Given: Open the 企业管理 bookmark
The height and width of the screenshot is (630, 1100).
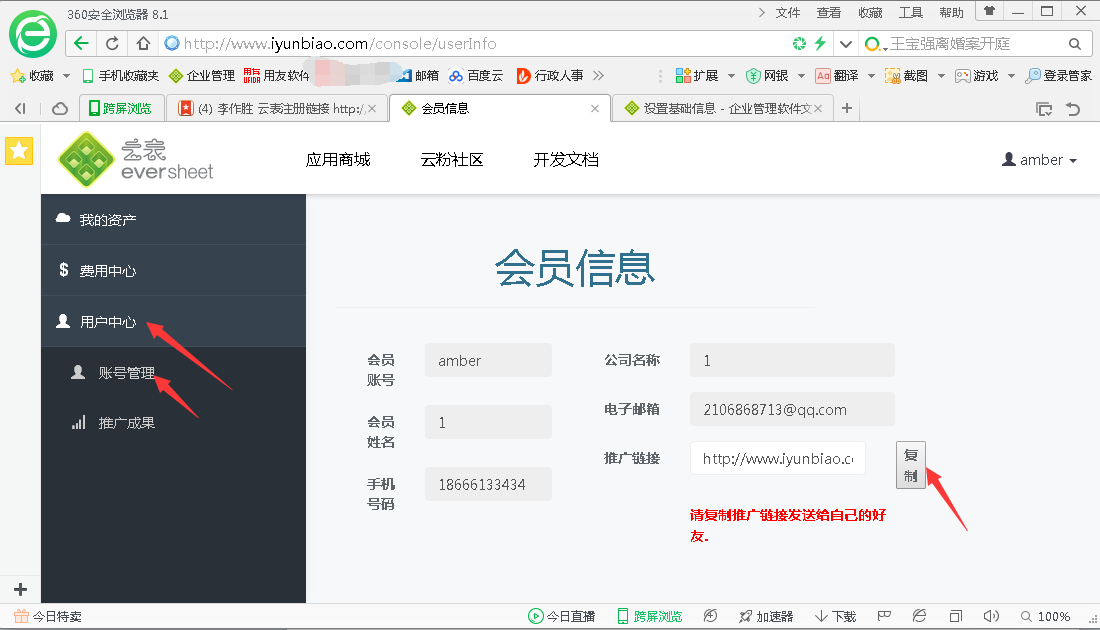Looking at the screenshot, I should (202, 76).
